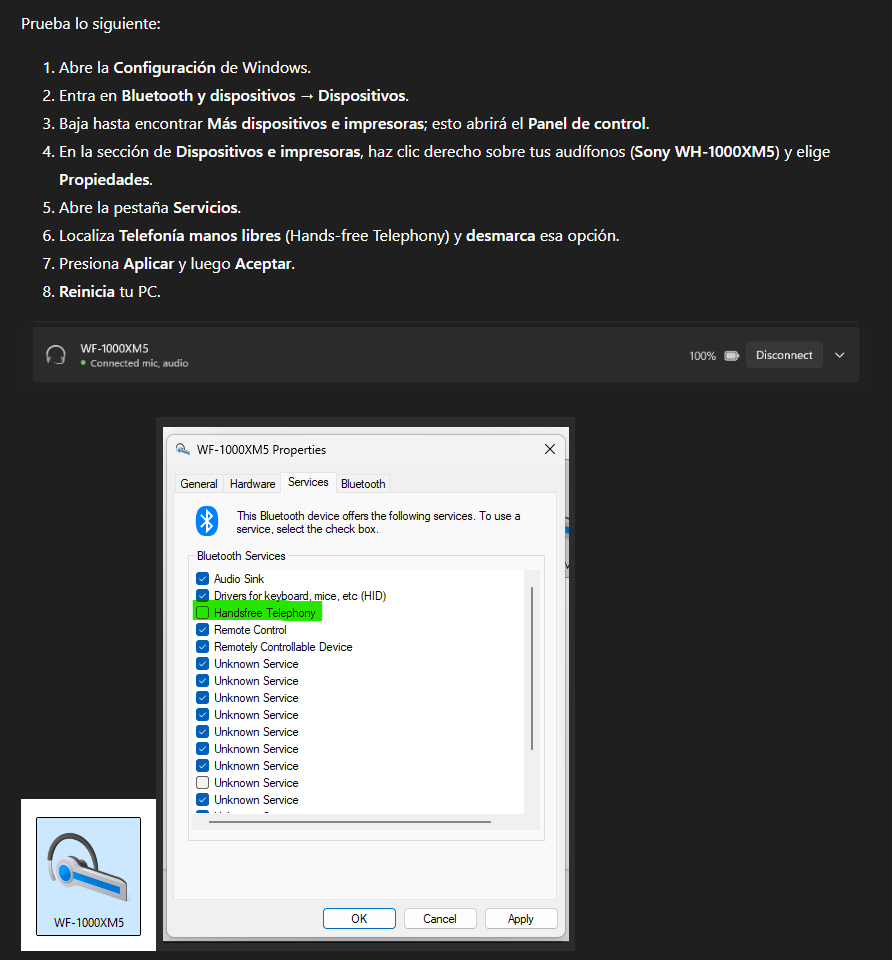Check the unchecked Unknown Service box
Image resolution: width=892 pixels, height=960 pixels.
[x=203, y=782]
